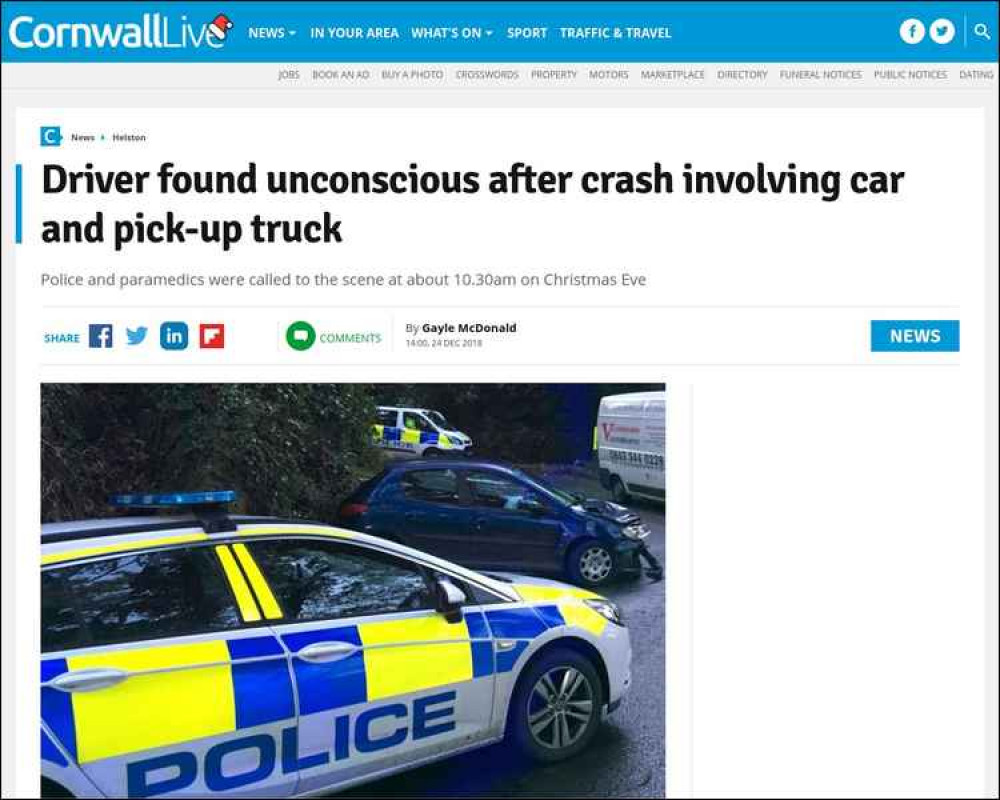Share the article on Flipboard

212,336
